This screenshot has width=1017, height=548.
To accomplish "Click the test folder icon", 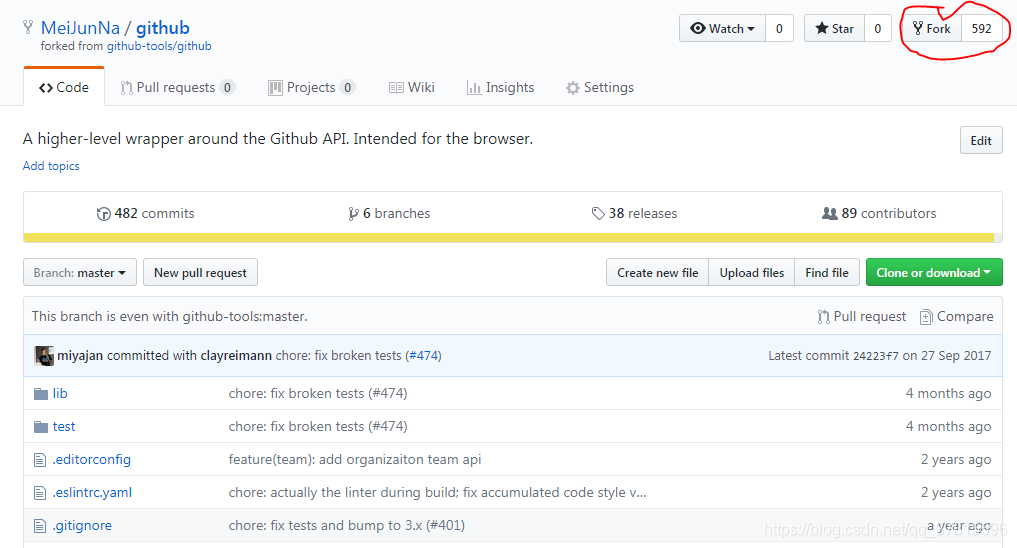I will click(41, 427).
